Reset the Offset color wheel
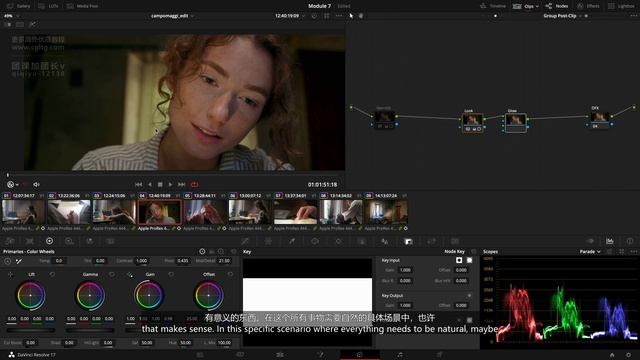The width and height of the screenshot is (640, 360). coord(230,275)
